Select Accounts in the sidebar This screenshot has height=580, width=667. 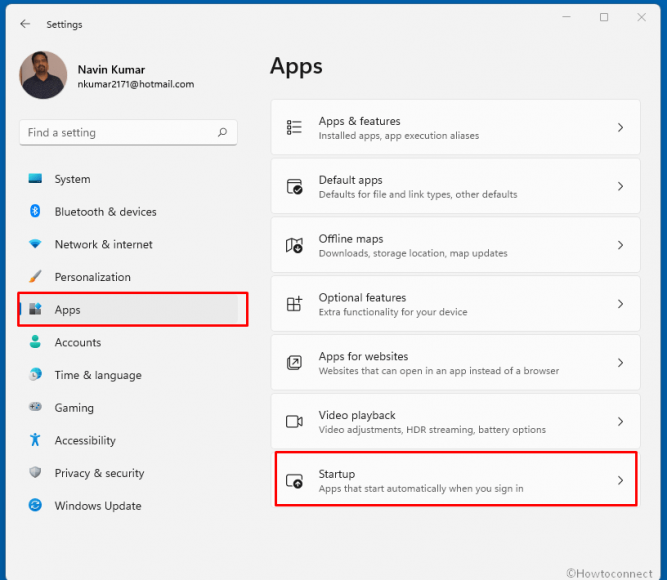click(x=128, y=342)
